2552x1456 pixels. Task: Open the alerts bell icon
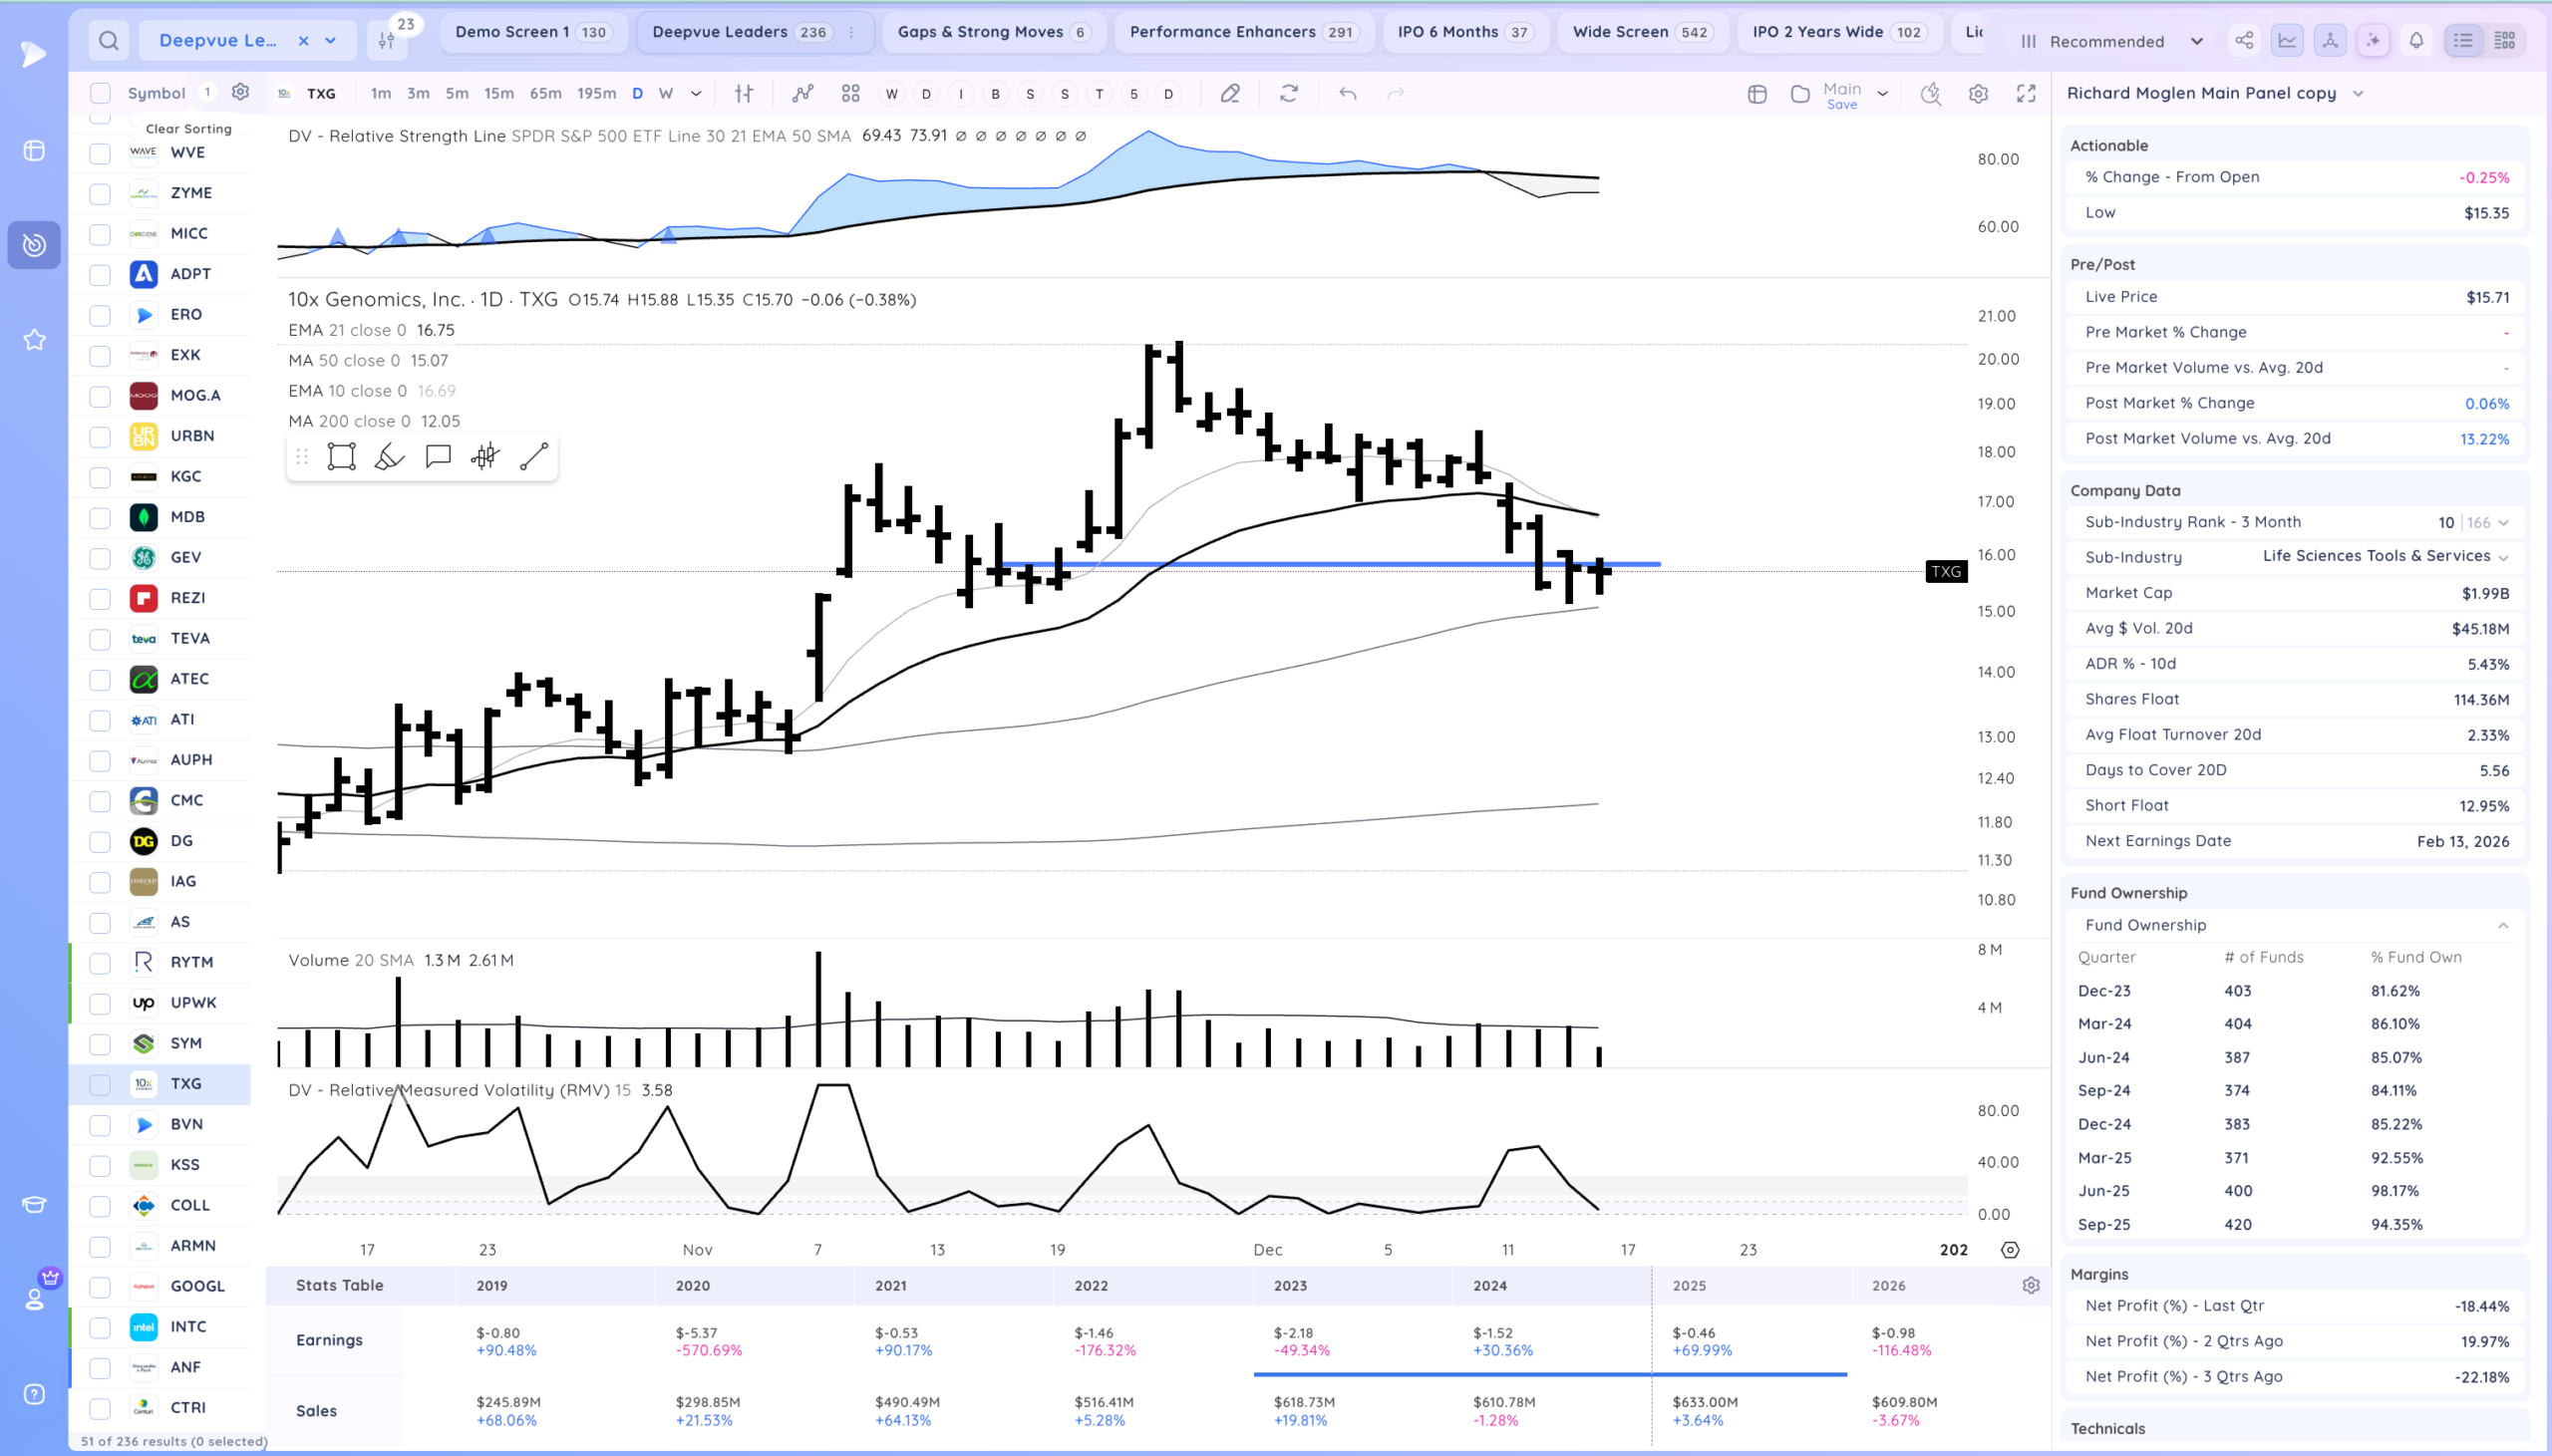pyautogui.click(x=2416, y=41)
